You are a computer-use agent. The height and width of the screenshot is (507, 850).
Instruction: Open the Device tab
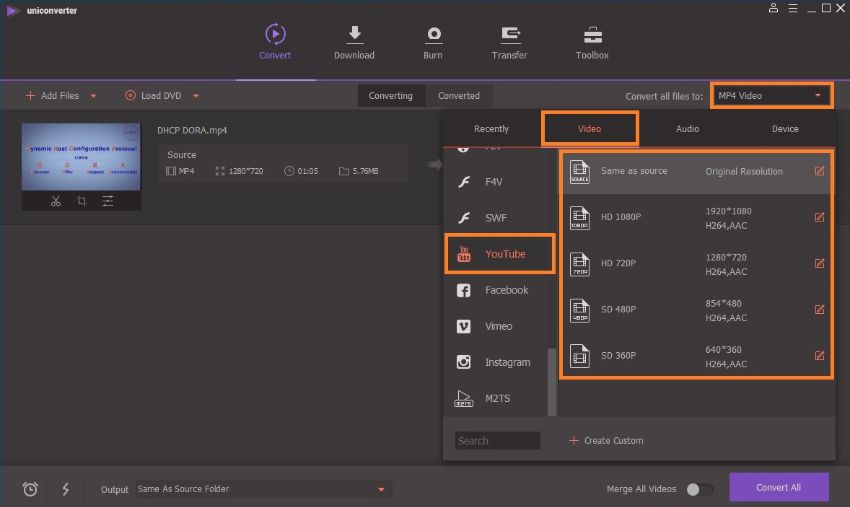pos(785,129)
